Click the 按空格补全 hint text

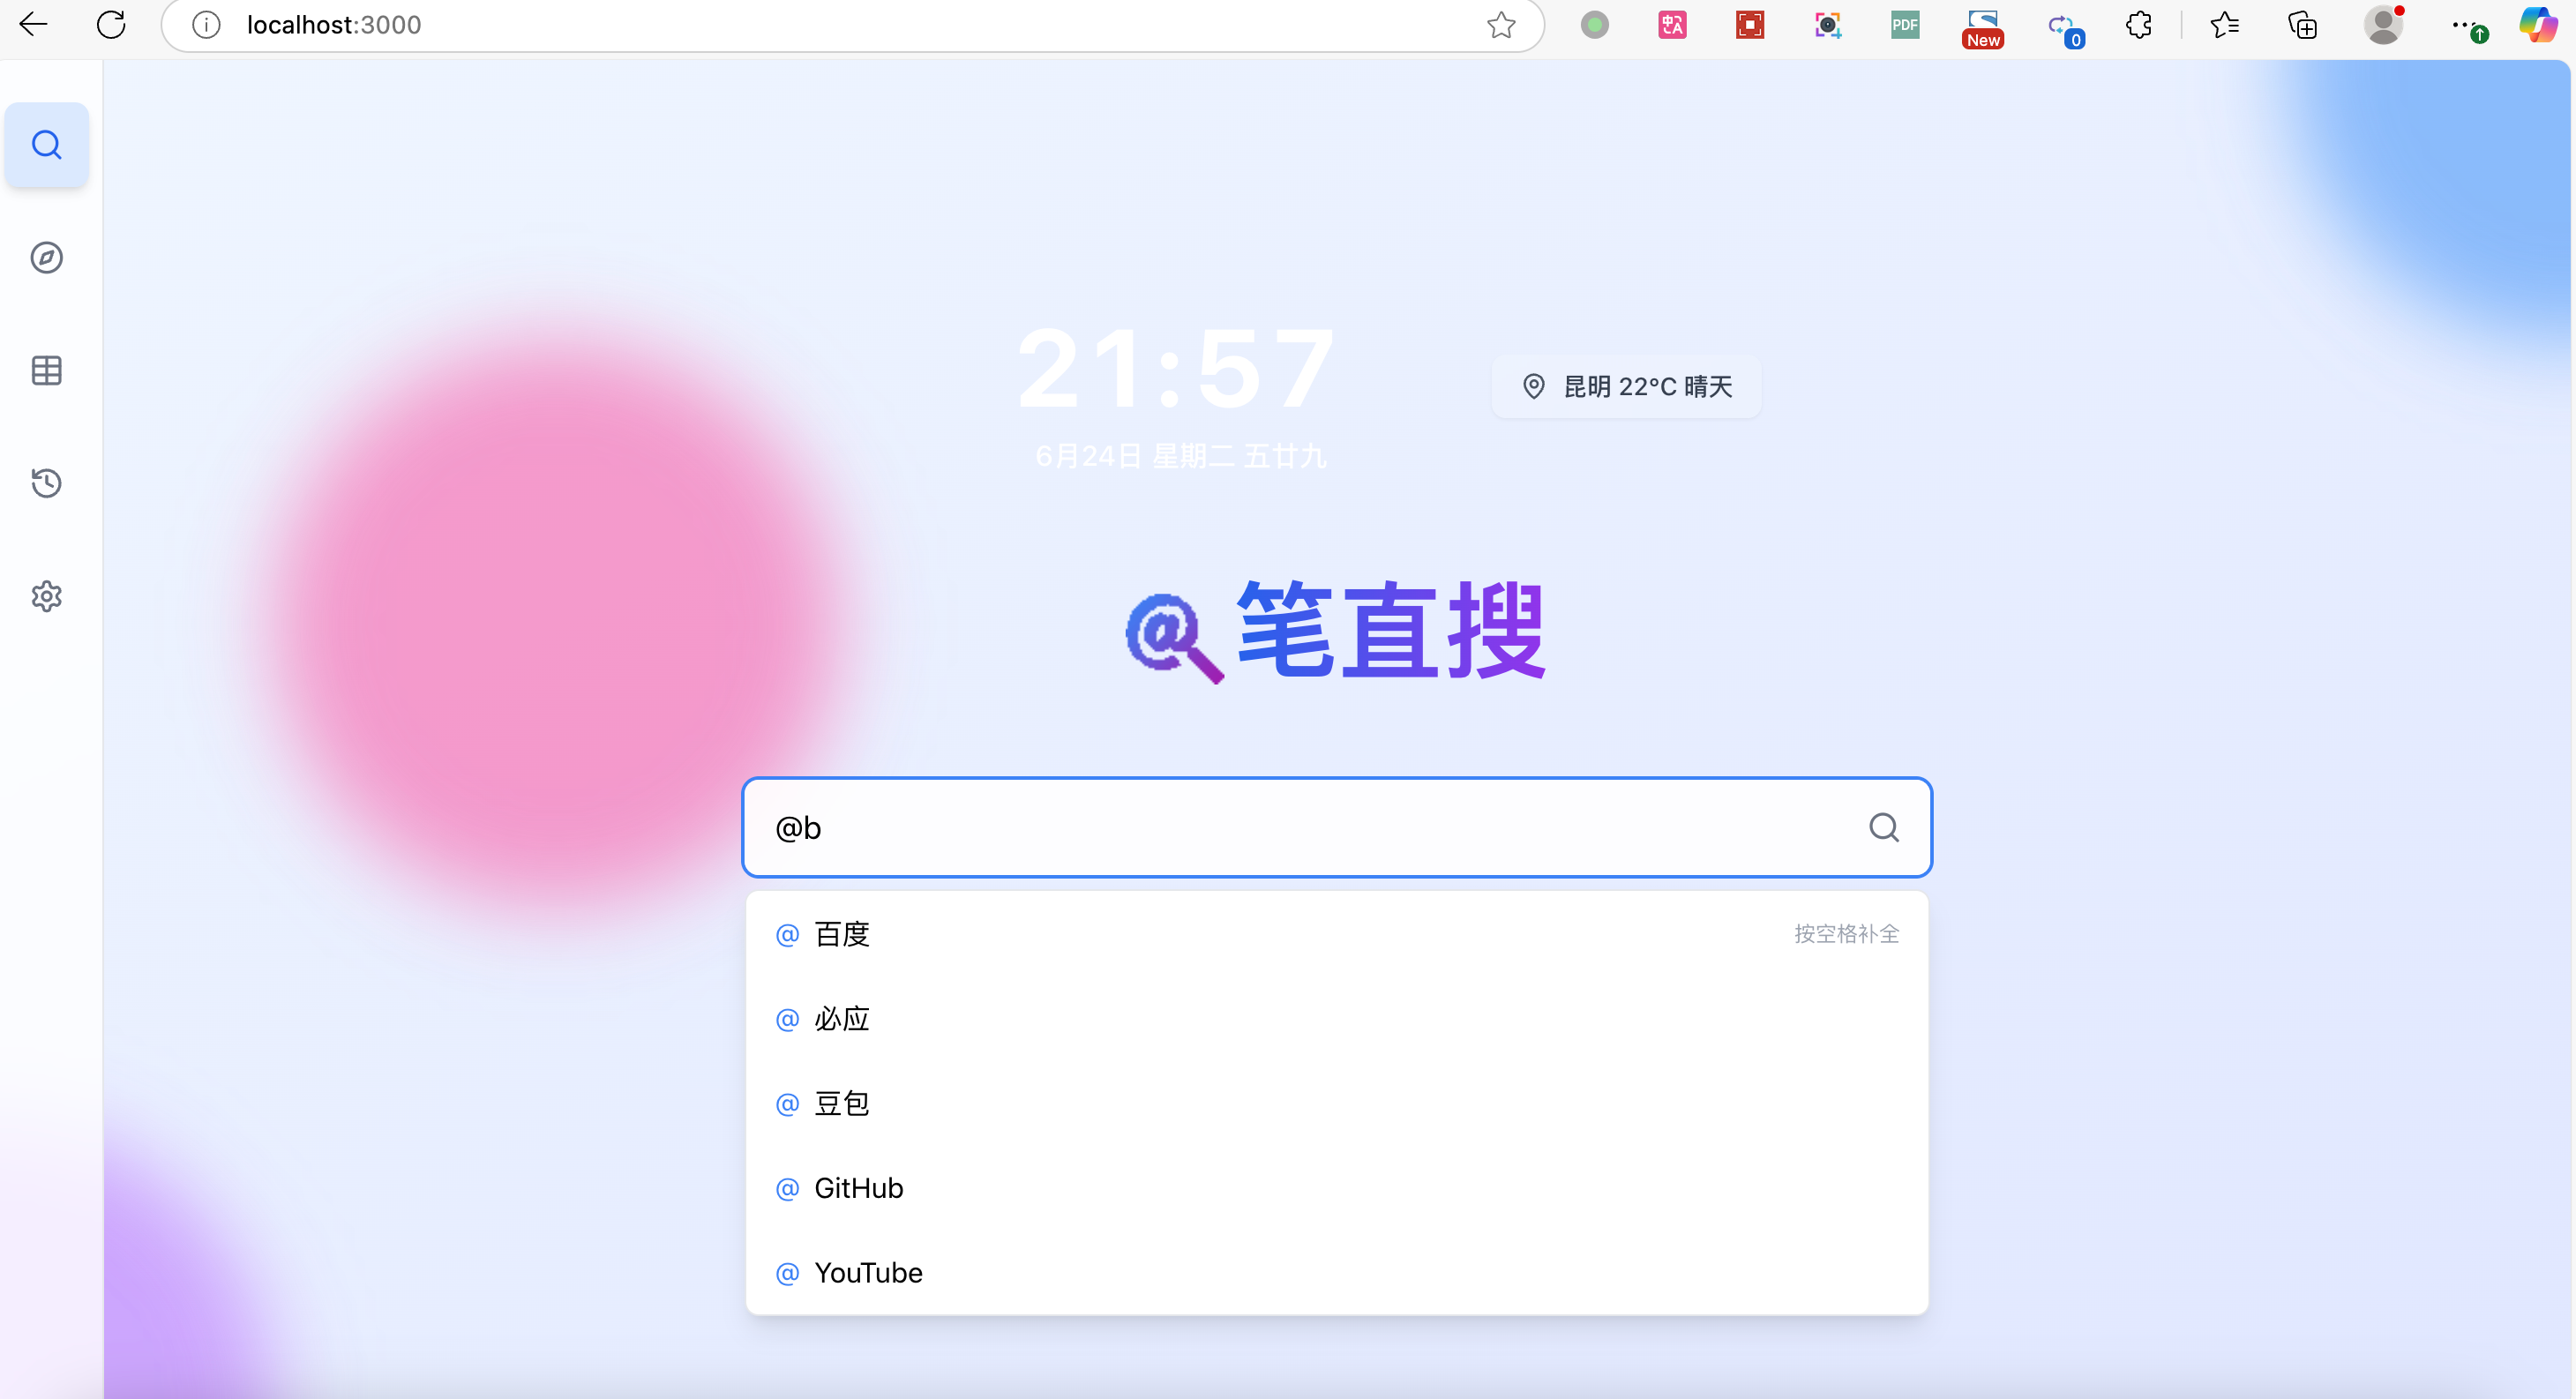pos(1846,934)
